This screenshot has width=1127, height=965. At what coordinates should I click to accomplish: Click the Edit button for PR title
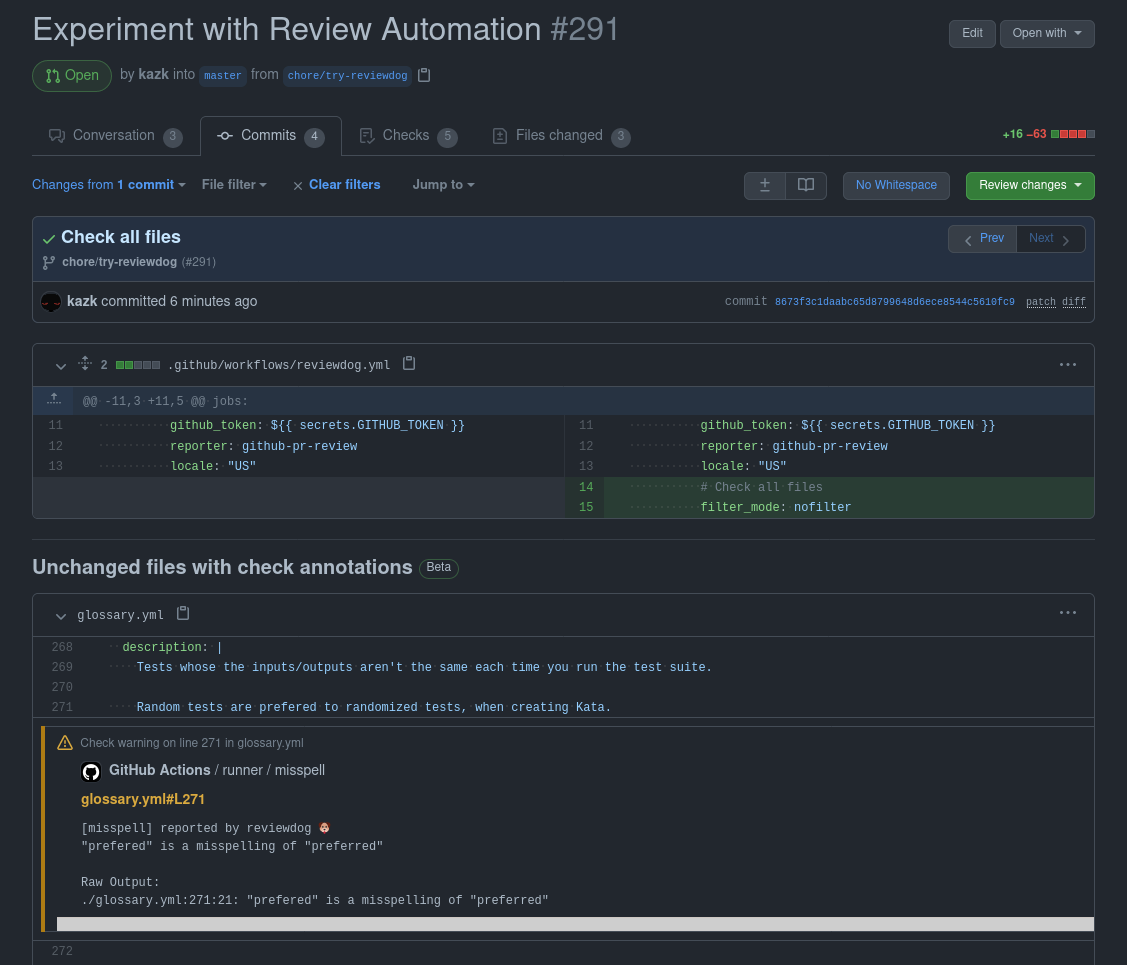[972, 33]
